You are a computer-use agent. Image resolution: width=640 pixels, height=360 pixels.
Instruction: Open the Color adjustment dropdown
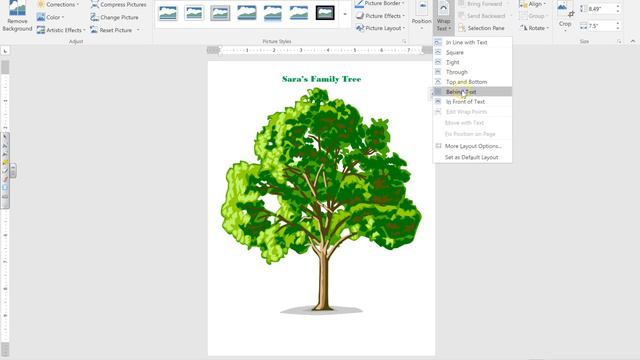(50, 17)
